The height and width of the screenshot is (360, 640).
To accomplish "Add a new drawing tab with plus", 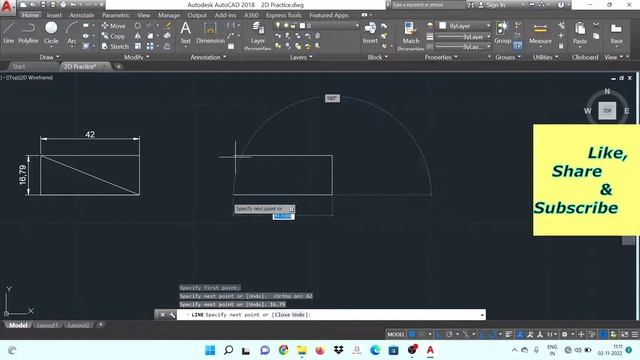I will click(118, 67).
